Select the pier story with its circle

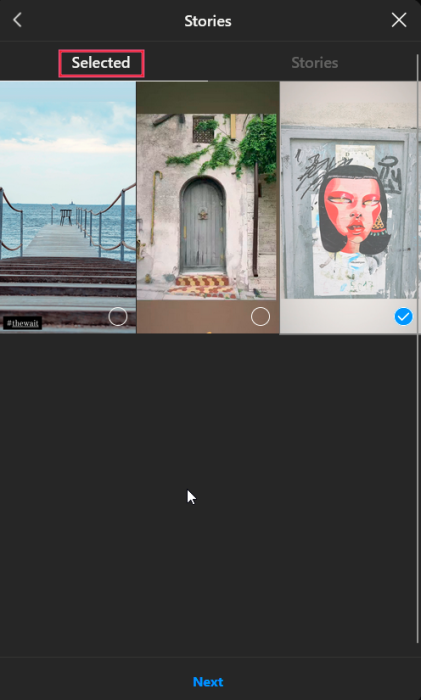(x=118, y=317)
